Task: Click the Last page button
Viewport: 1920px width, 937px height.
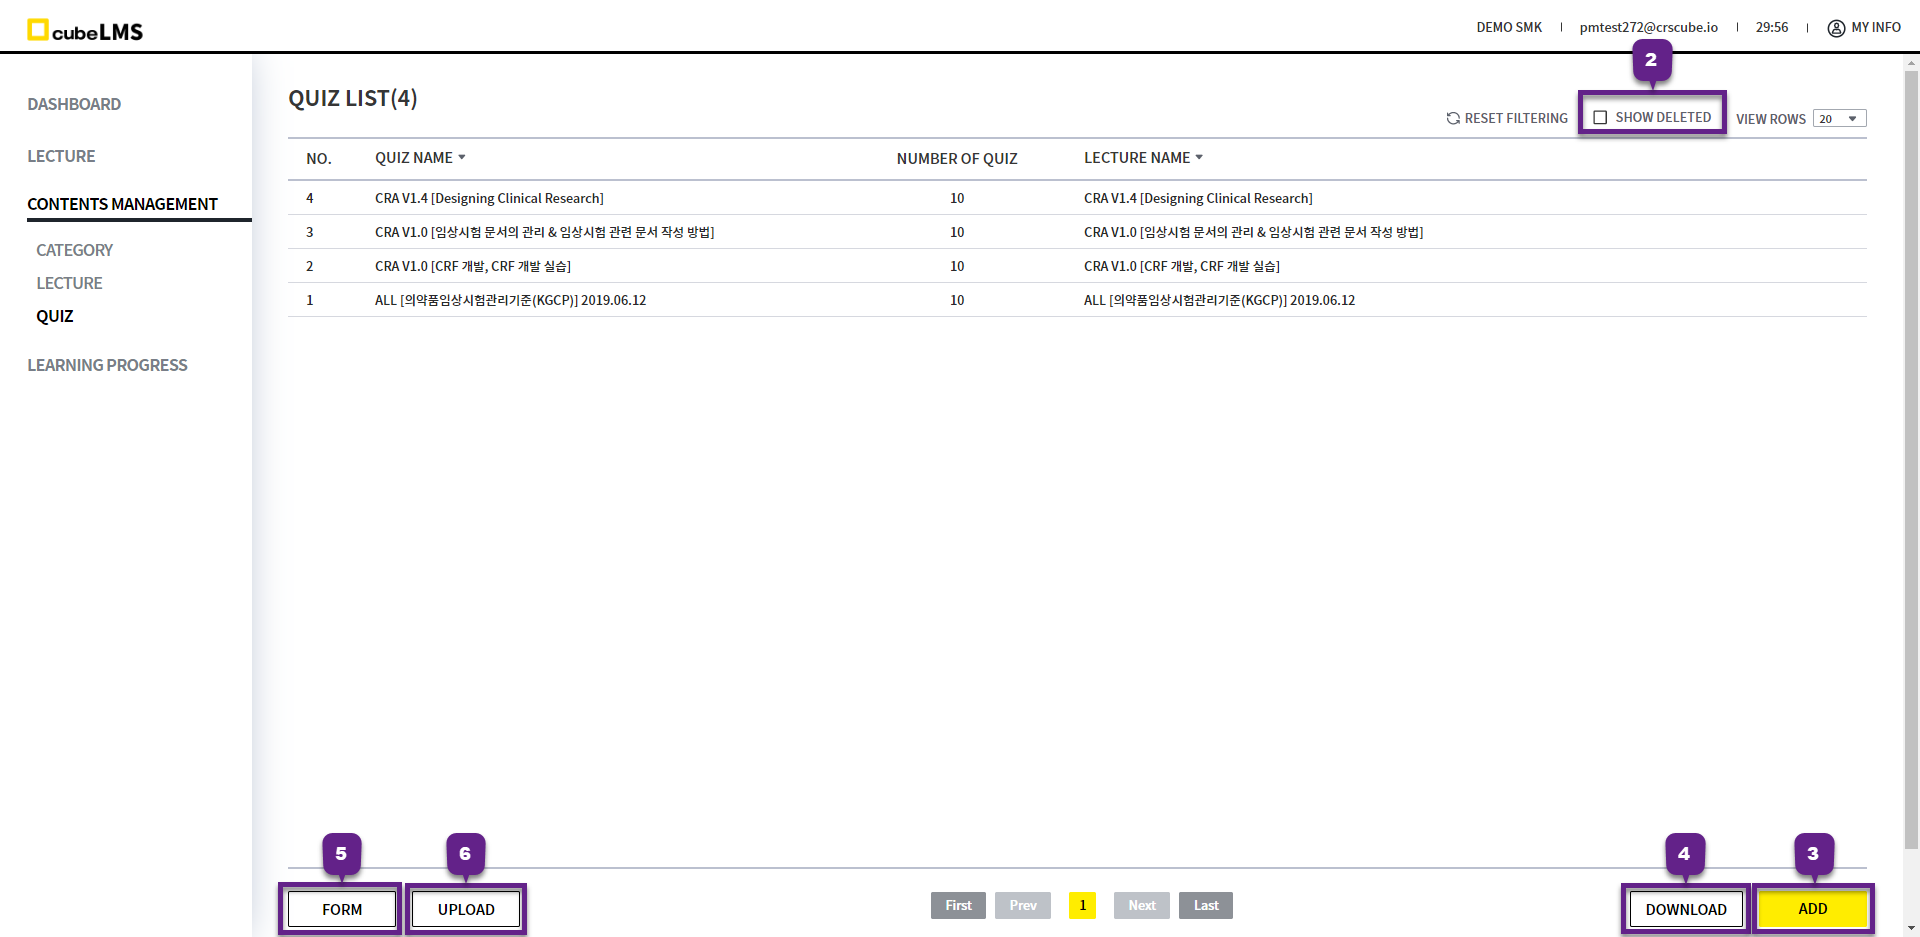Action: 1205,905
